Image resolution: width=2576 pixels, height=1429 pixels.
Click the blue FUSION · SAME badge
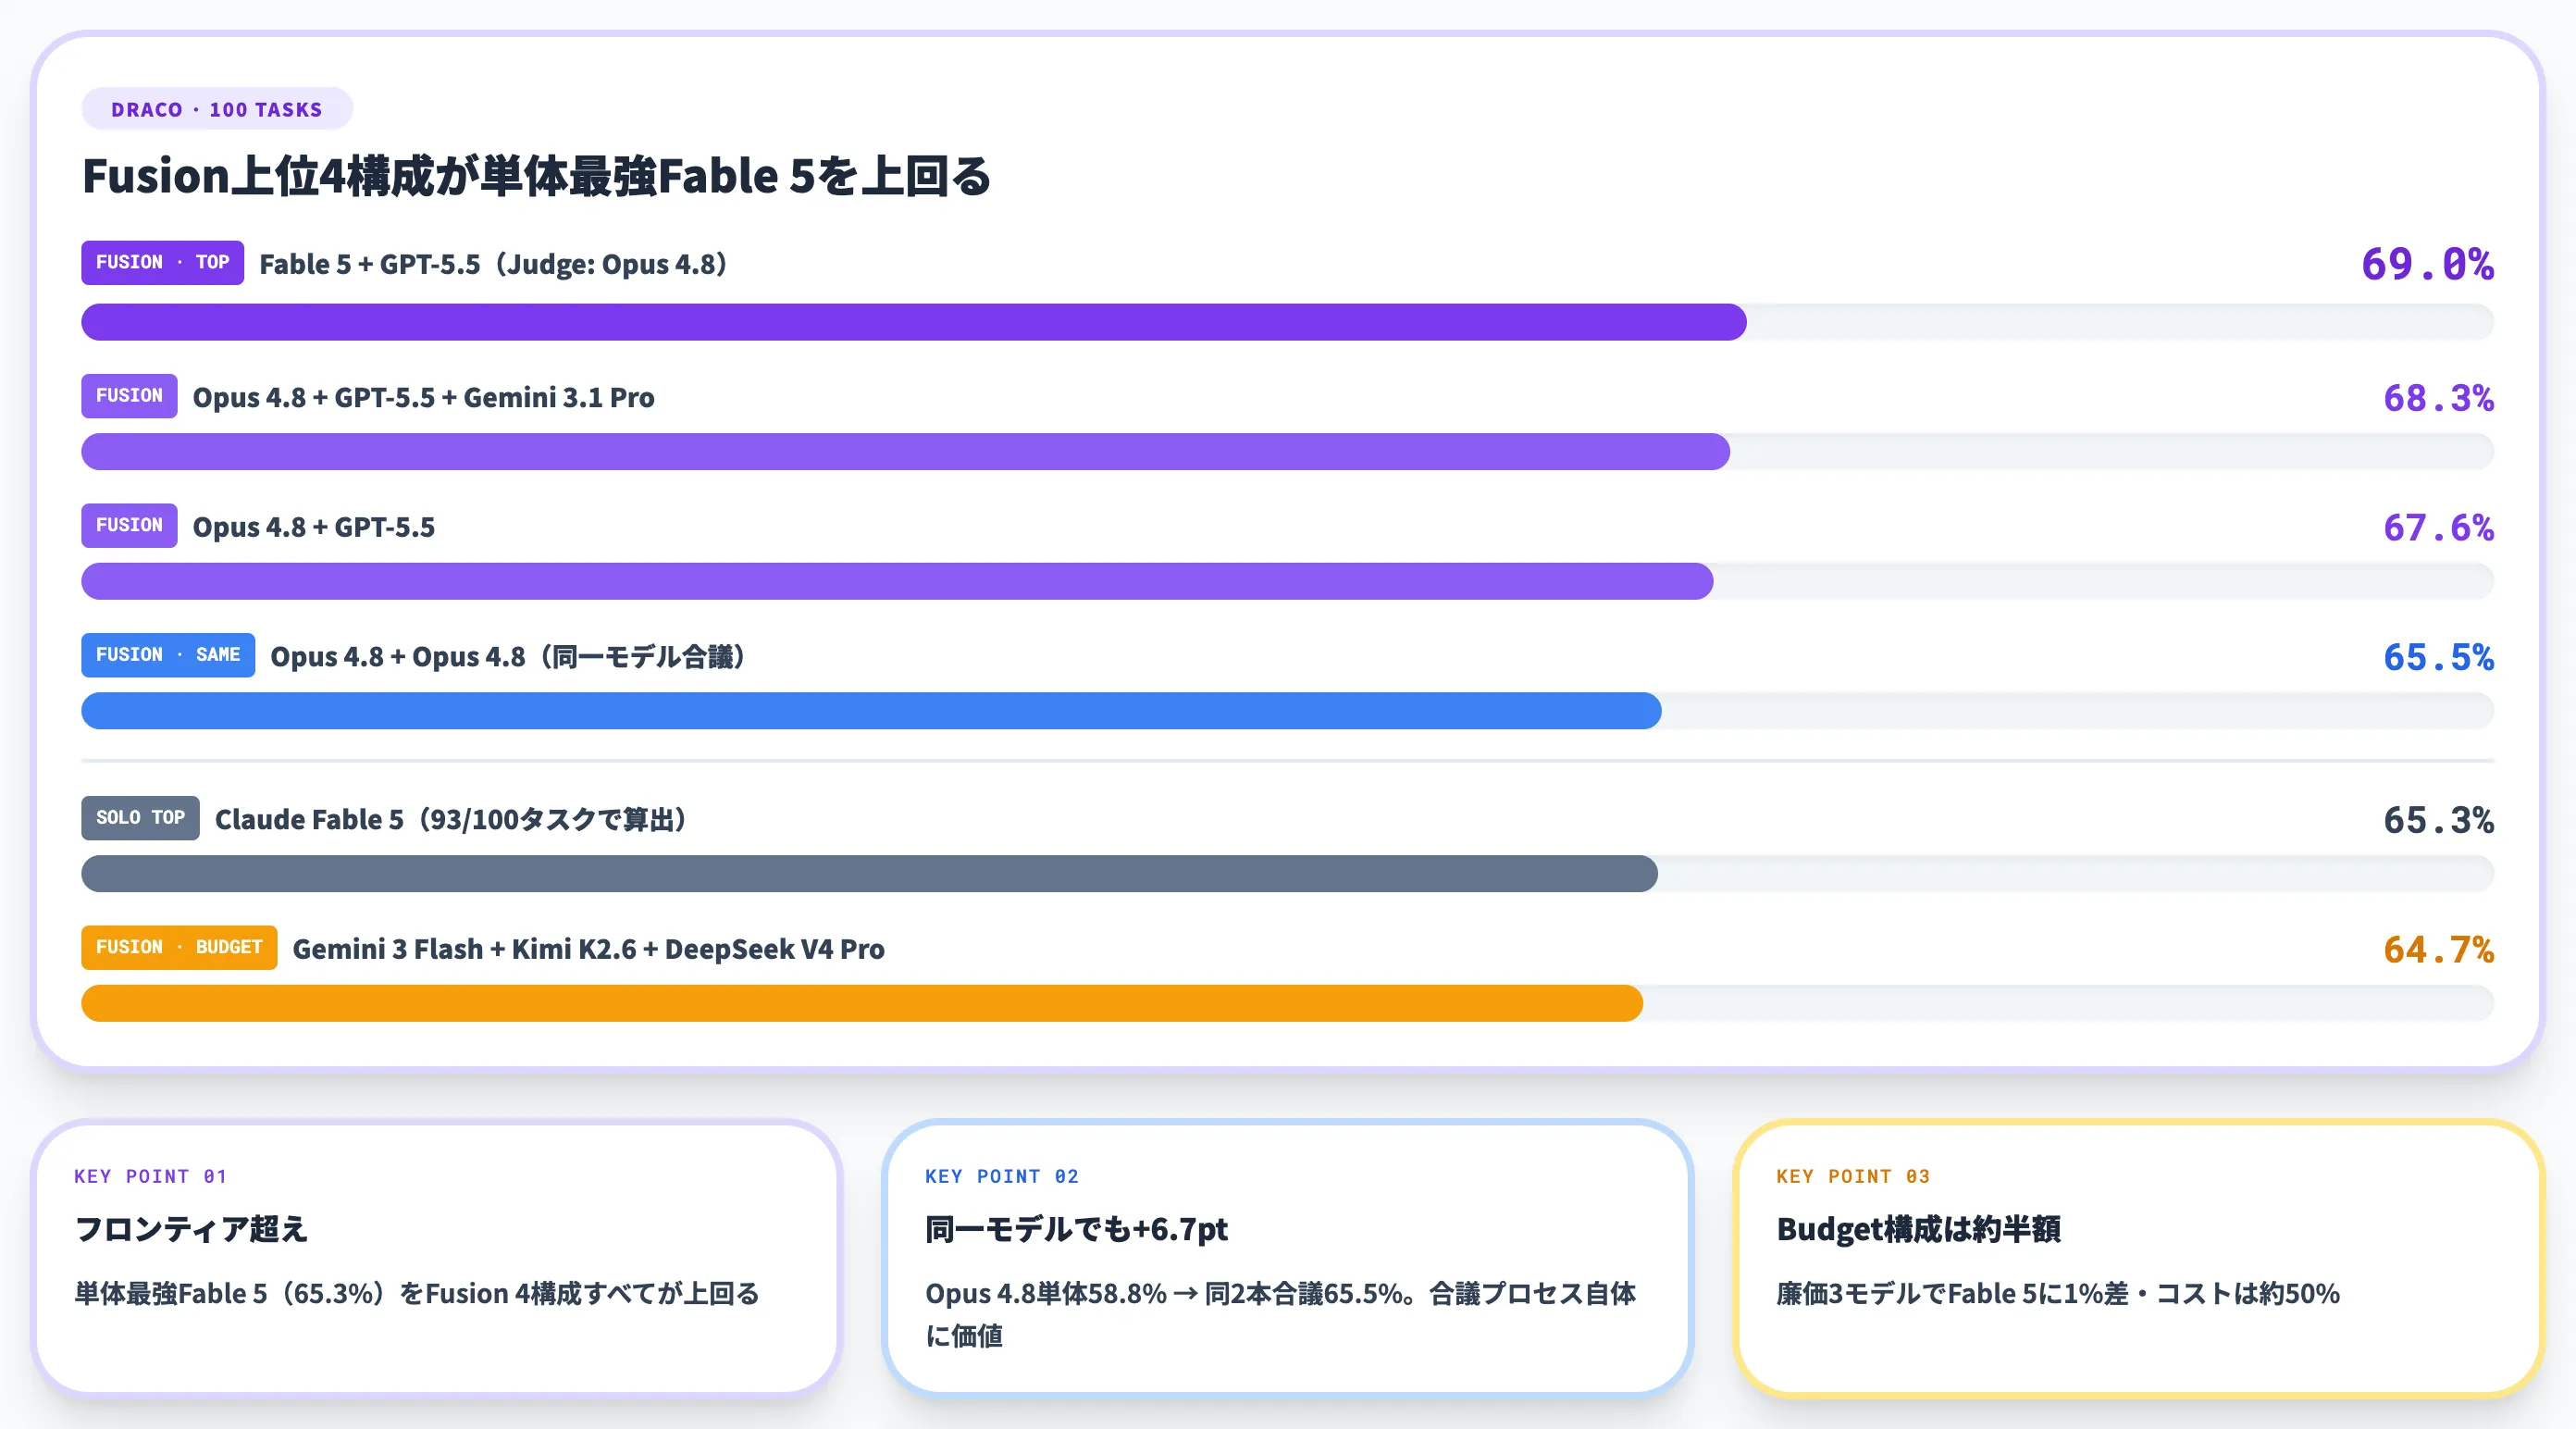(x=168, y=655)
